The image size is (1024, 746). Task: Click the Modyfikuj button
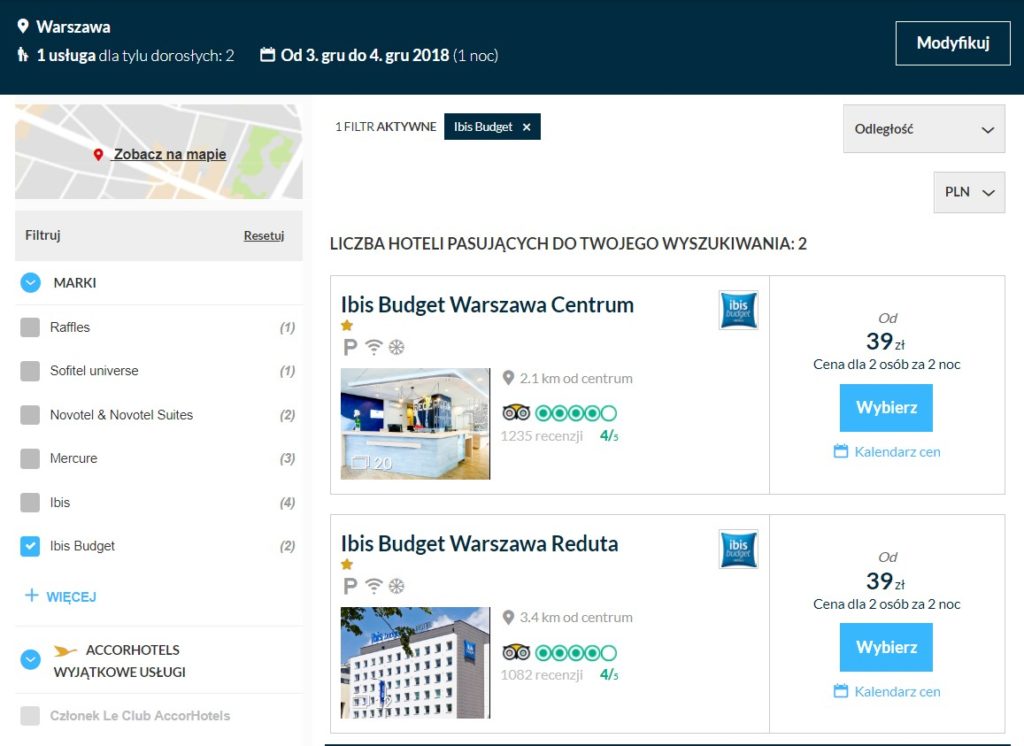pos(953,43)
